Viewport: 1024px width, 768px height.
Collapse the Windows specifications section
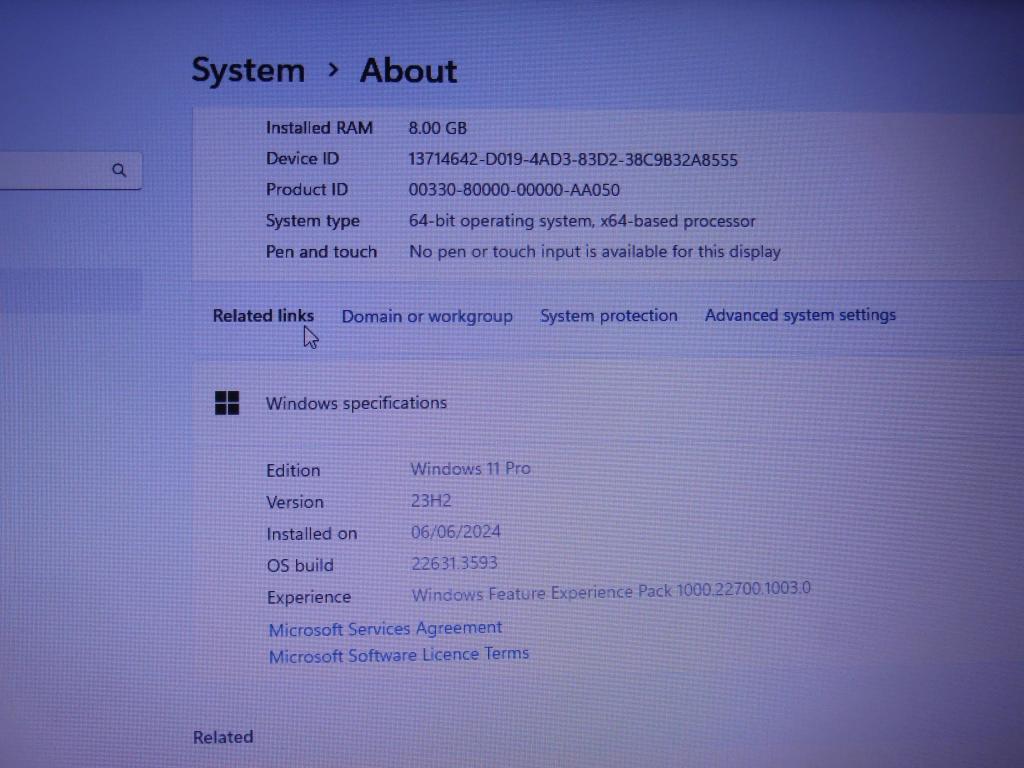pyautogui.click(x=356, y=403)
